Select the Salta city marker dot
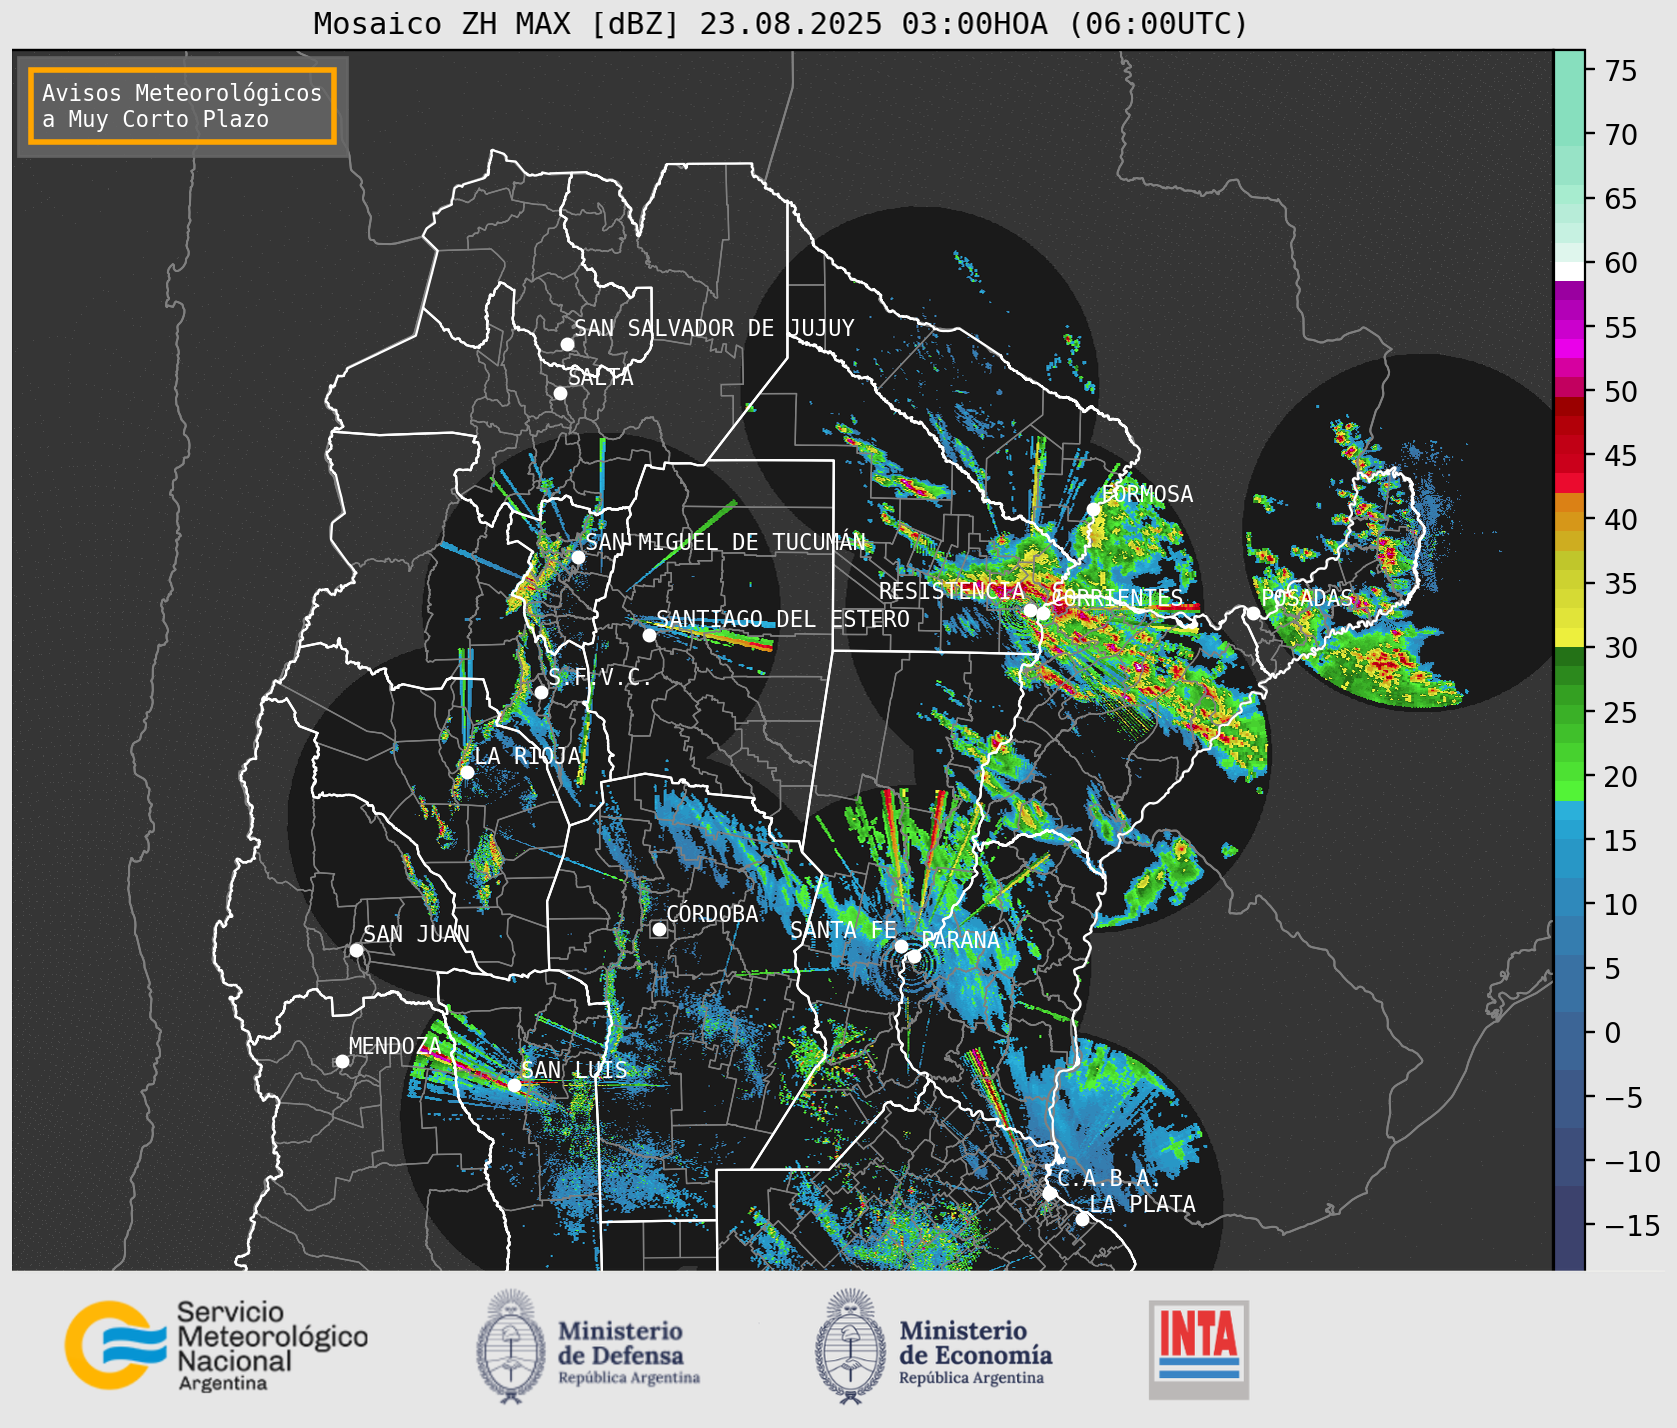This screenshot has width=1677, height=1428. [x=560, y=393]
